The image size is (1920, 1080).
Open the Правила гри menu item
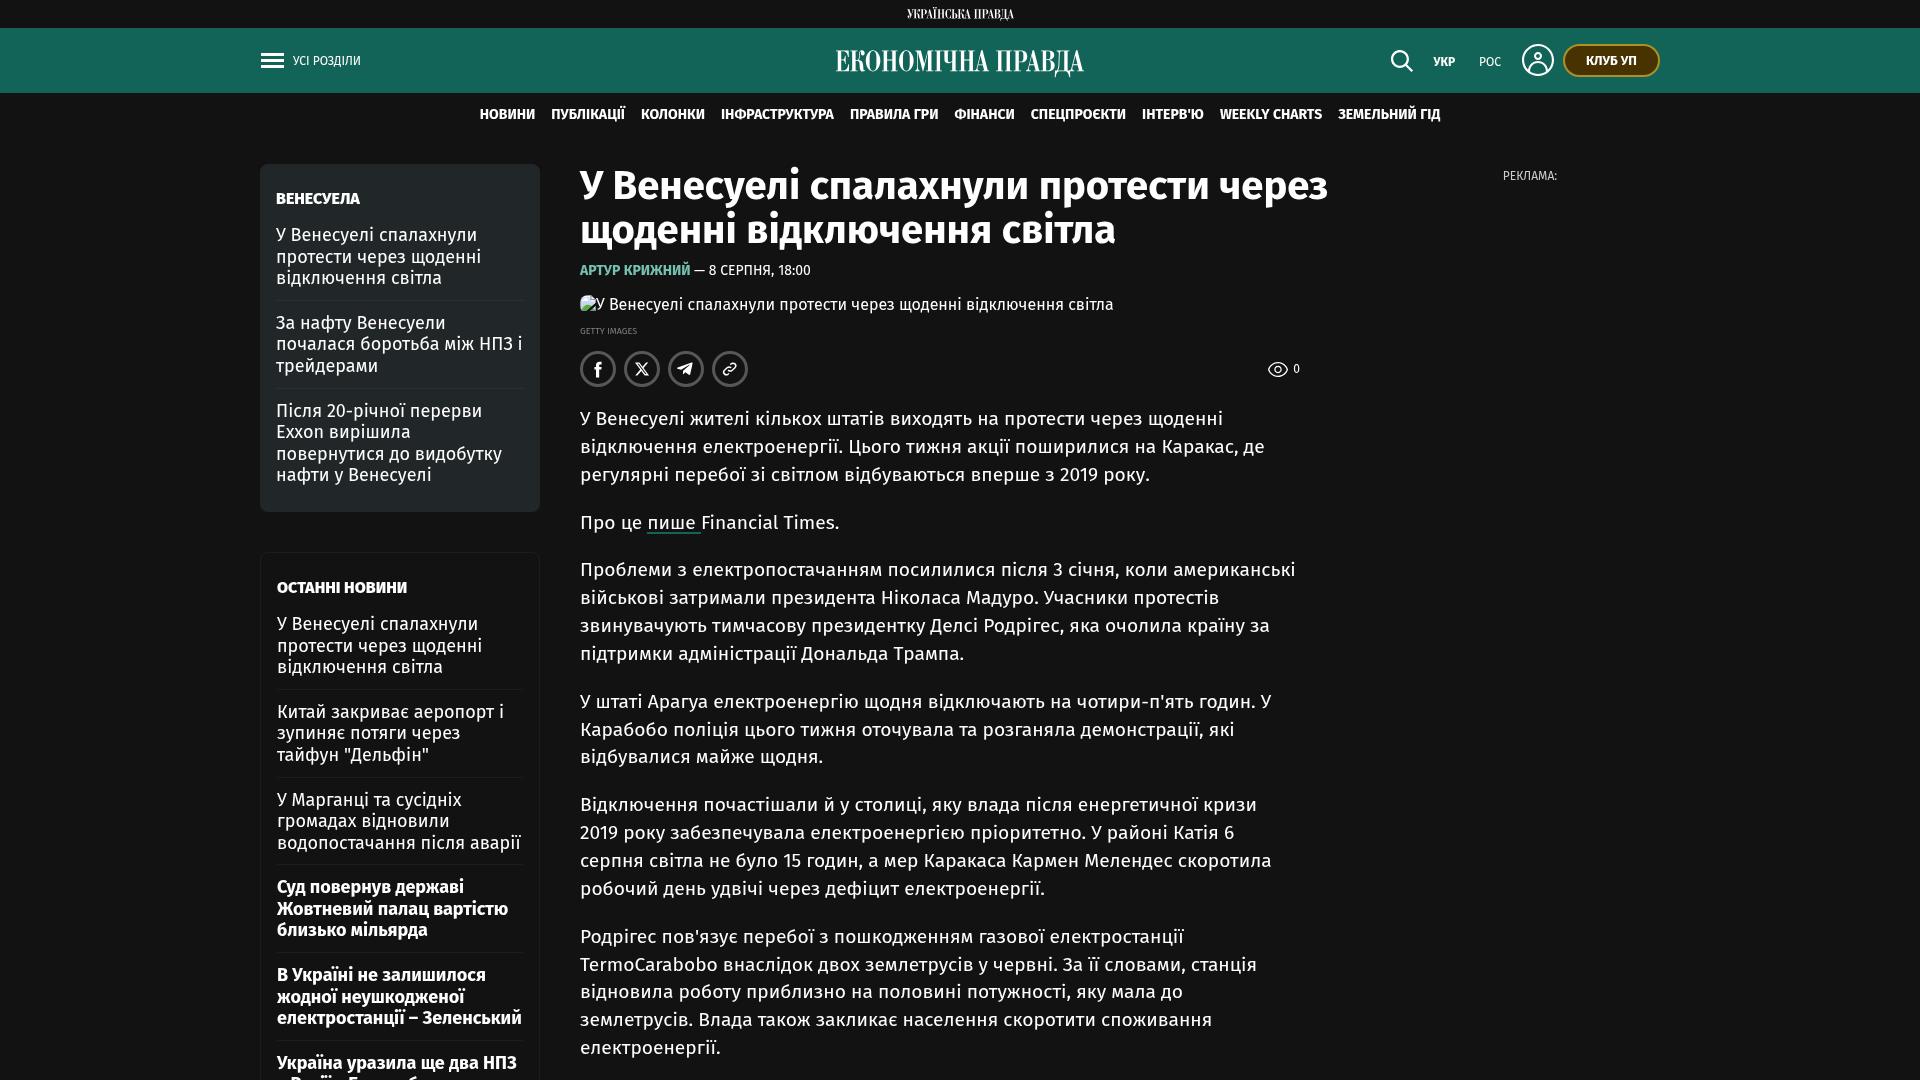[x=894, y=115]
